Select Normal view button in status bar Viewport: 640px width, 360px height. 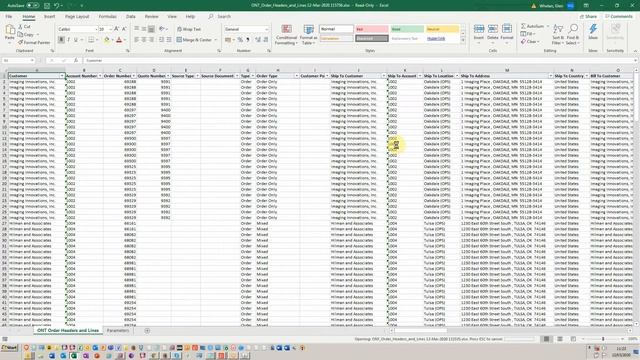point(546,339)
